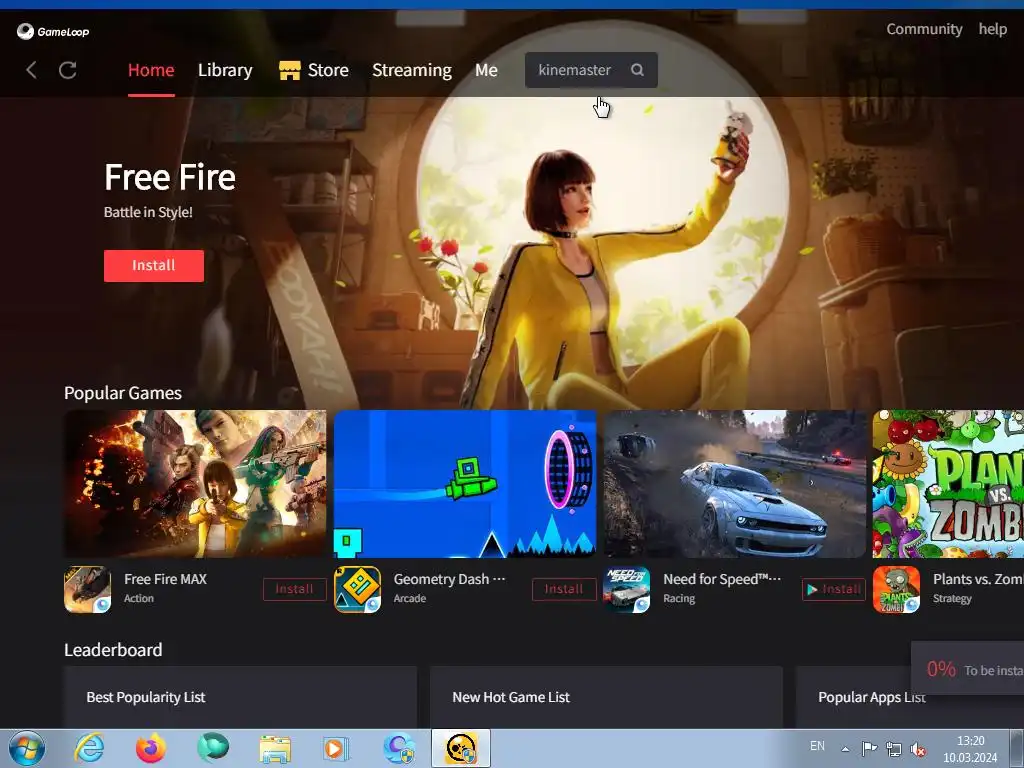The height and width of the screenshot is (768, 1024).
Task: Install Need for Speed
Action: [x=833, y=589]
